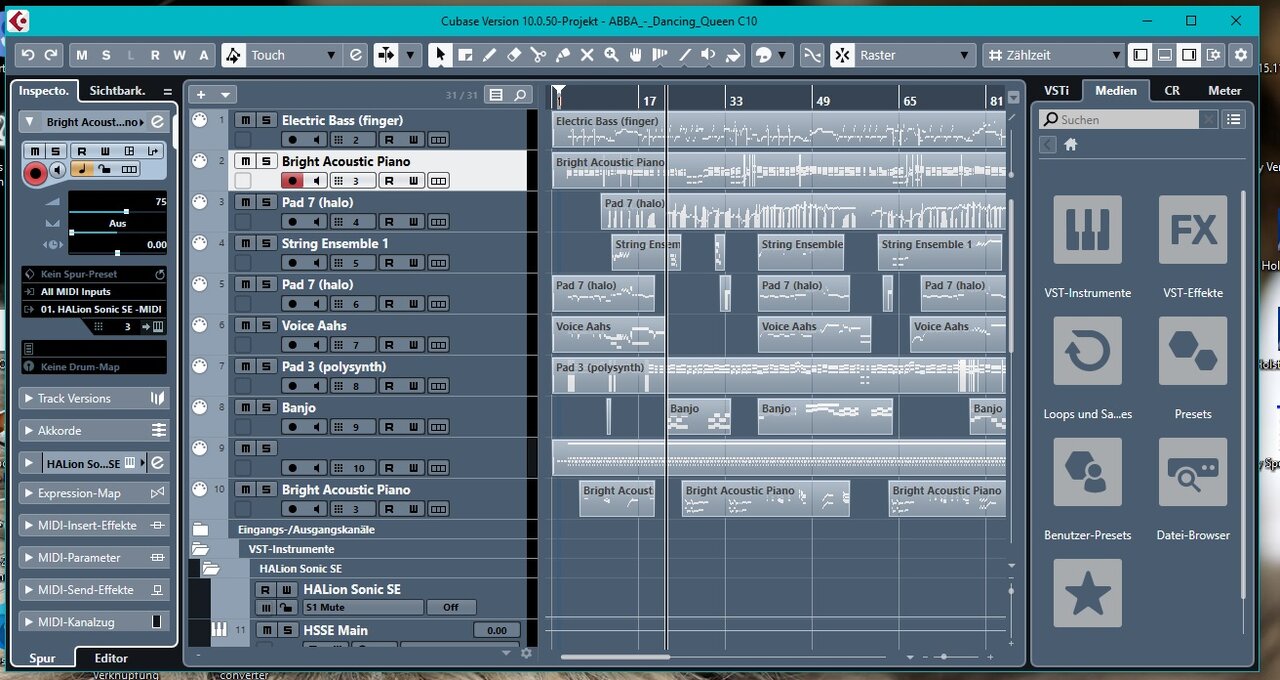Open Benutzer-Presets tile
This screenshot has height=680, width=1280.
coord(1087,472)
